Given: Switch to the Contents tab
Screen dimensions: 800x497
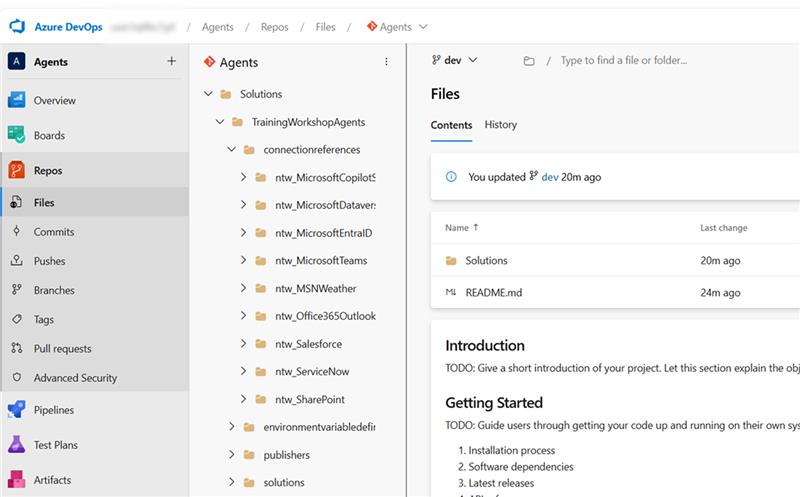Looking at the screenshot, I should (x=451, y=125).
